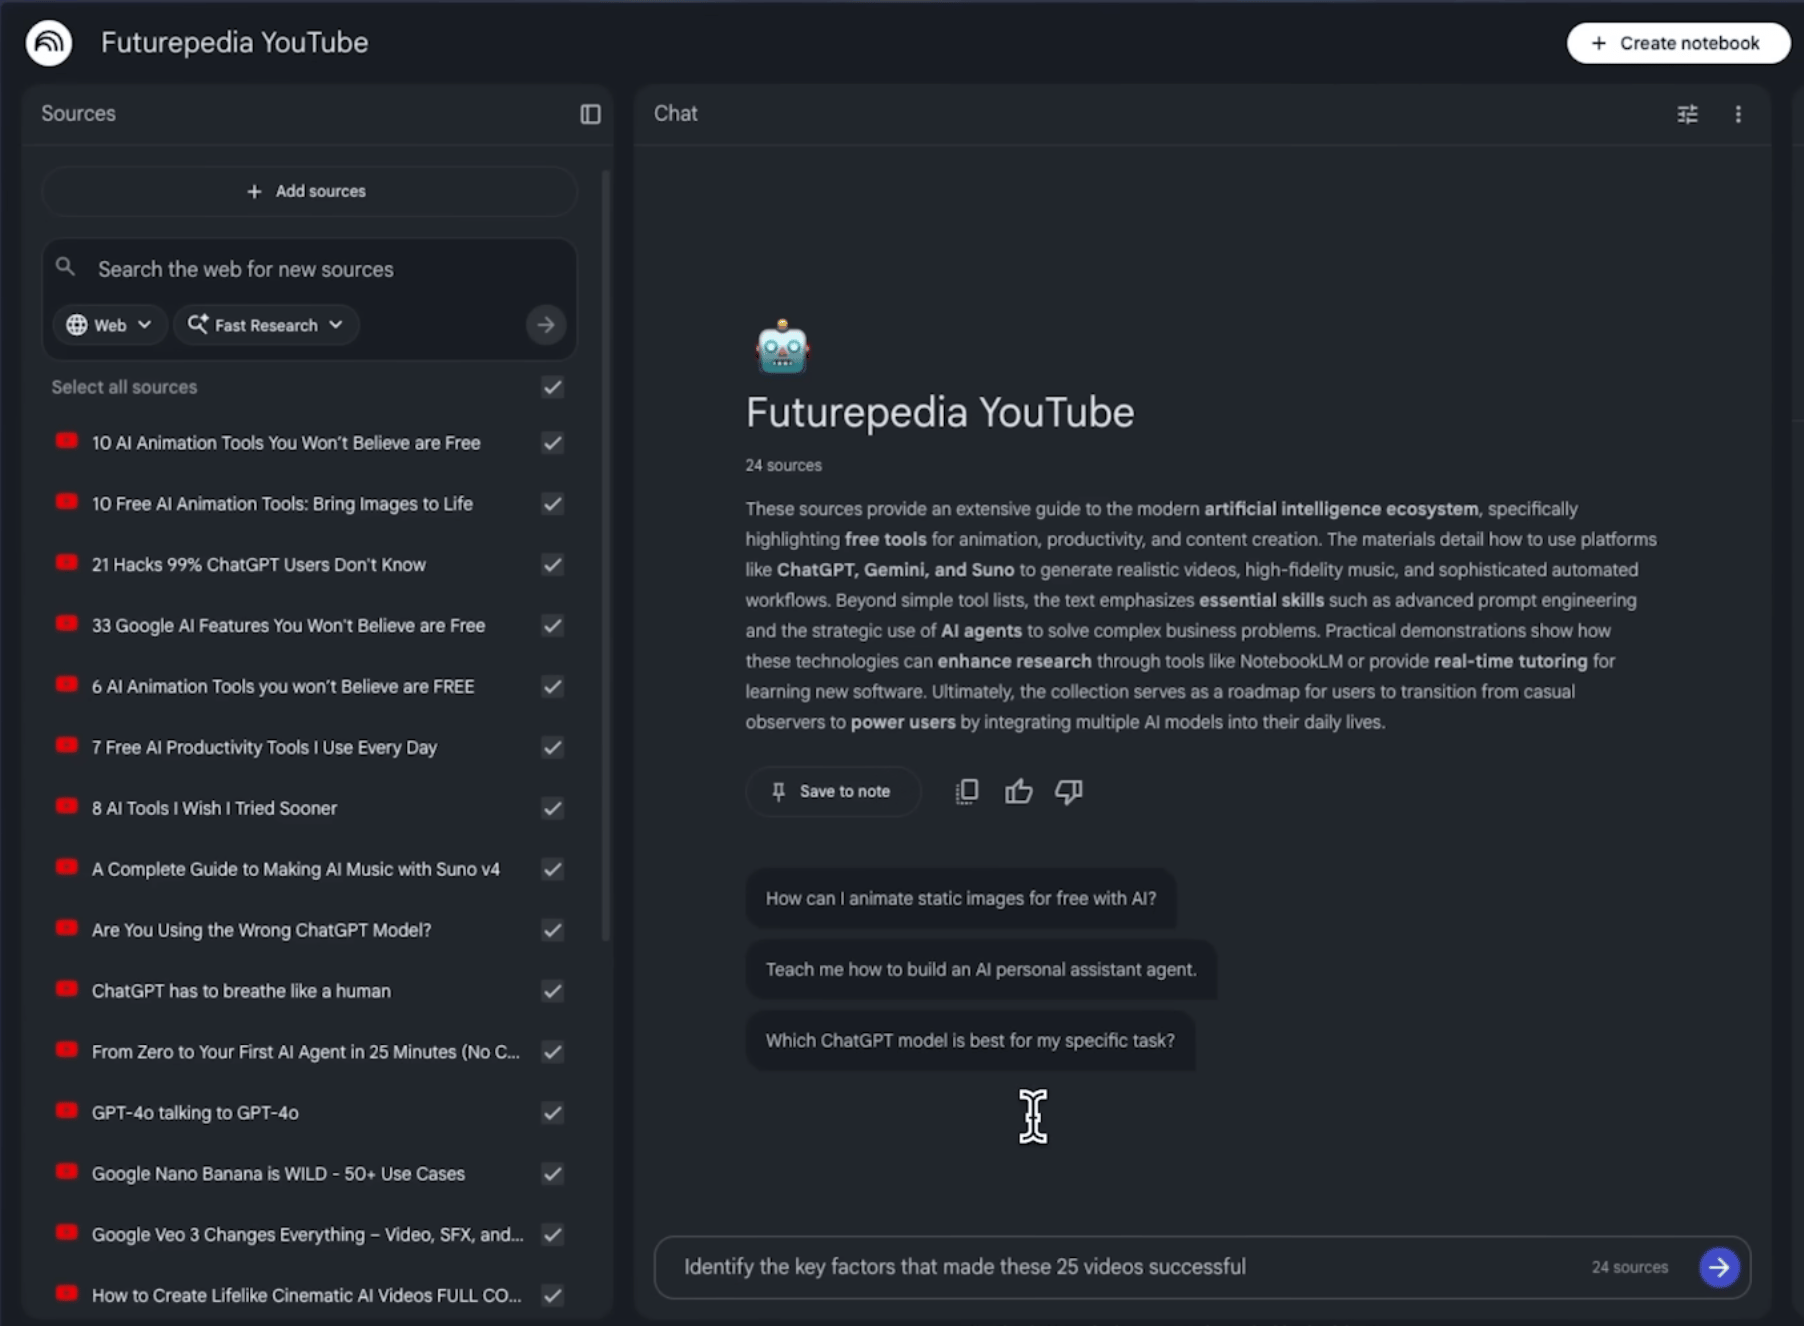This screenshot has width=1804, height=1326.
Task: Uncheck 'A Complete Guide to Making AI Music' checkbox
Action: click(552, 870)
